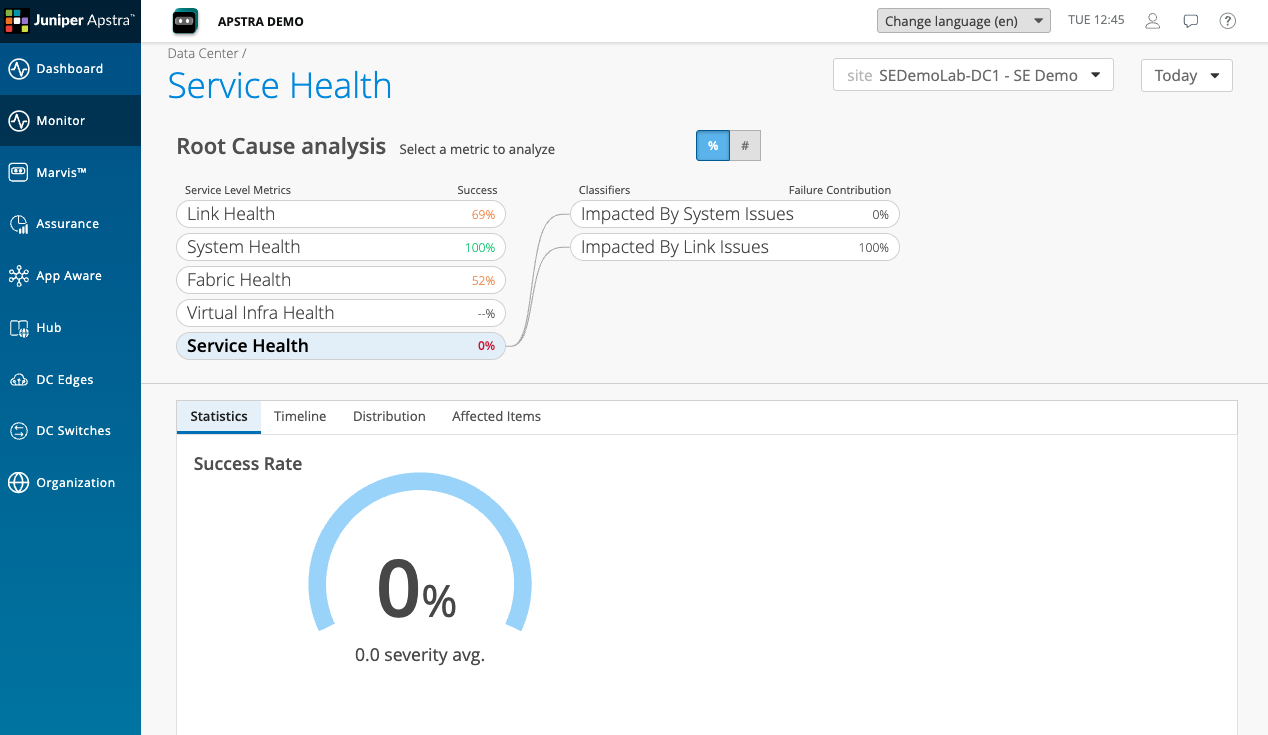Select Impacted By Link Issues classifier
This screenshot has width=1268, height=735.
tap(735, 247)
